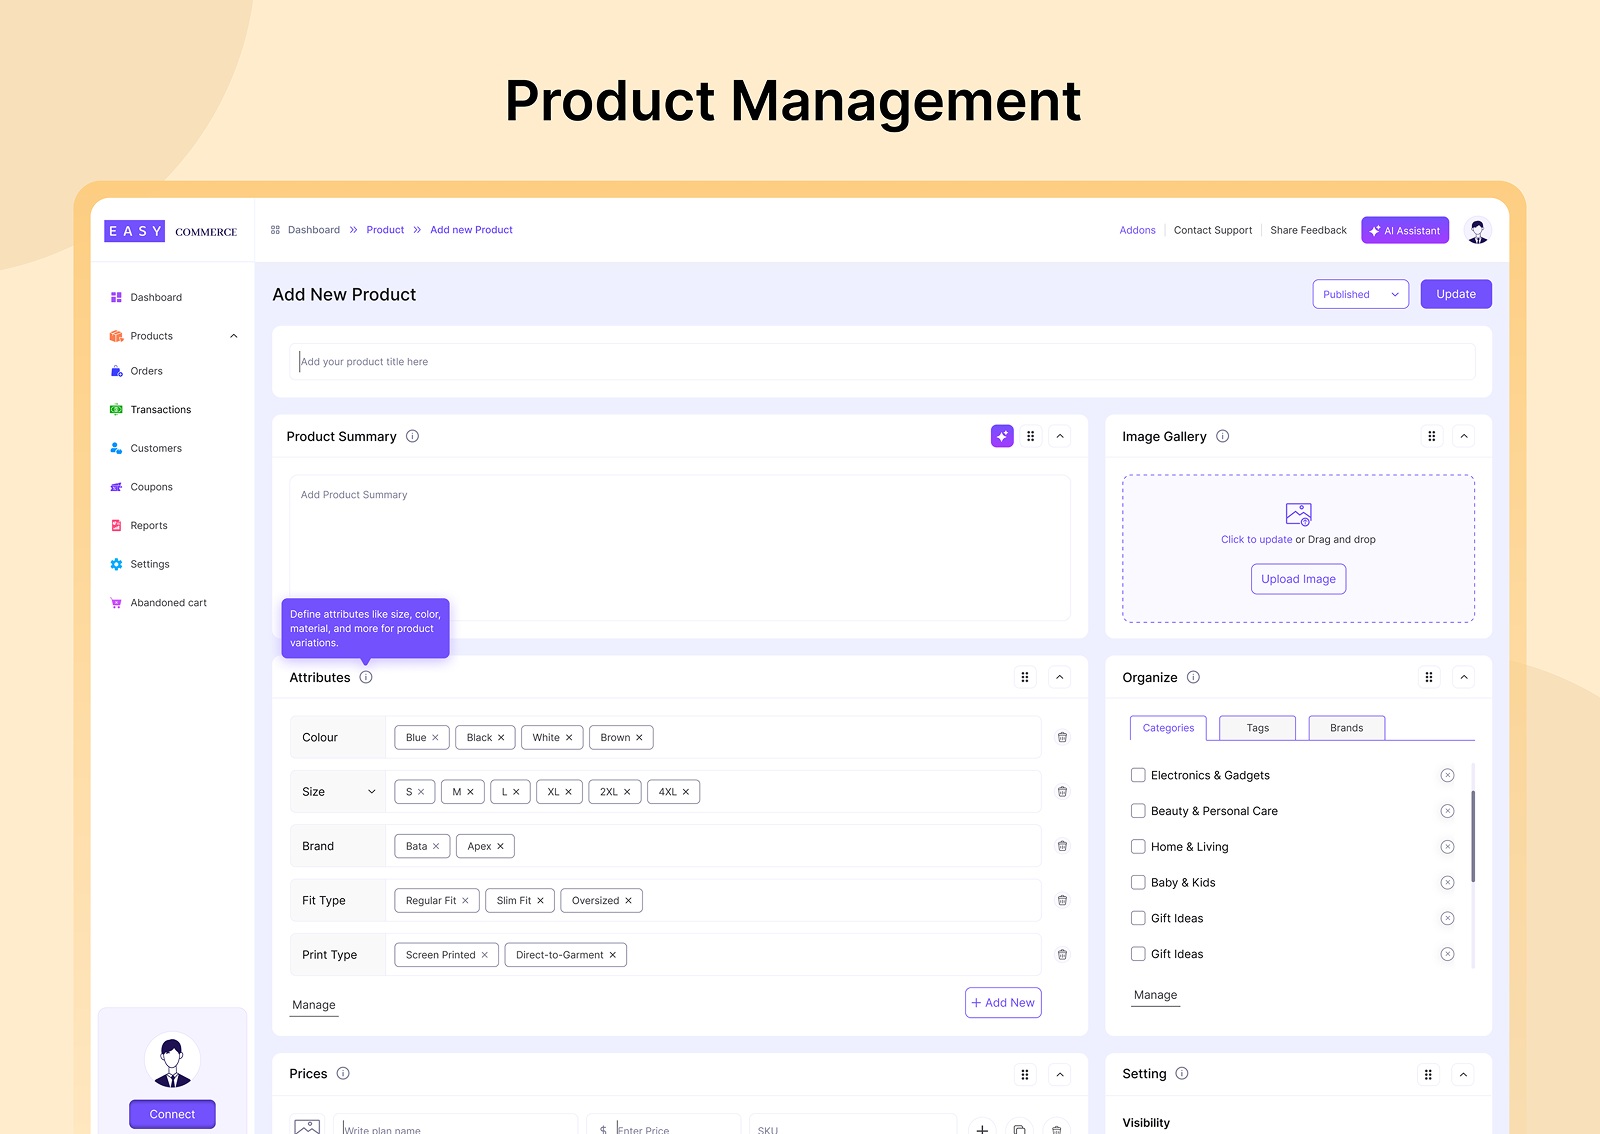Open the Addons link
Viewport: 1600px width, 1134px height.
coord(1137,230)
